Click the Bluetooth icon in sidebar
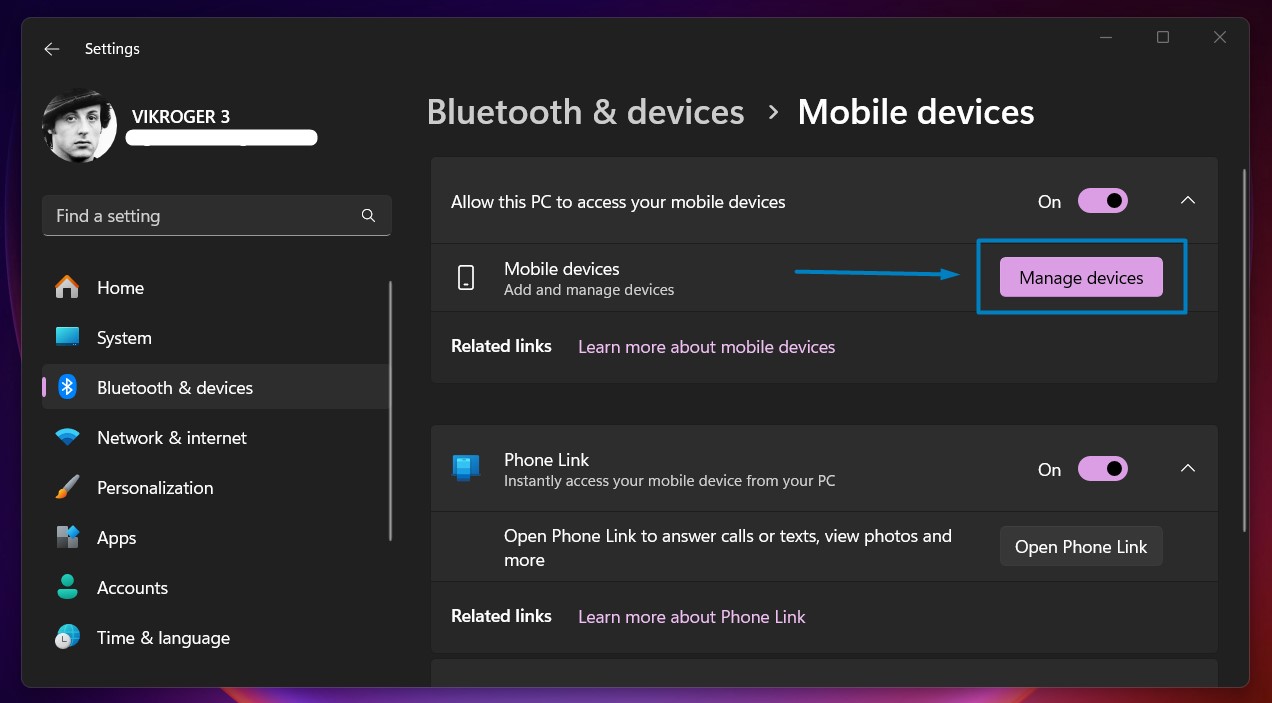1272x703 pixels. [x=67, y=388]
